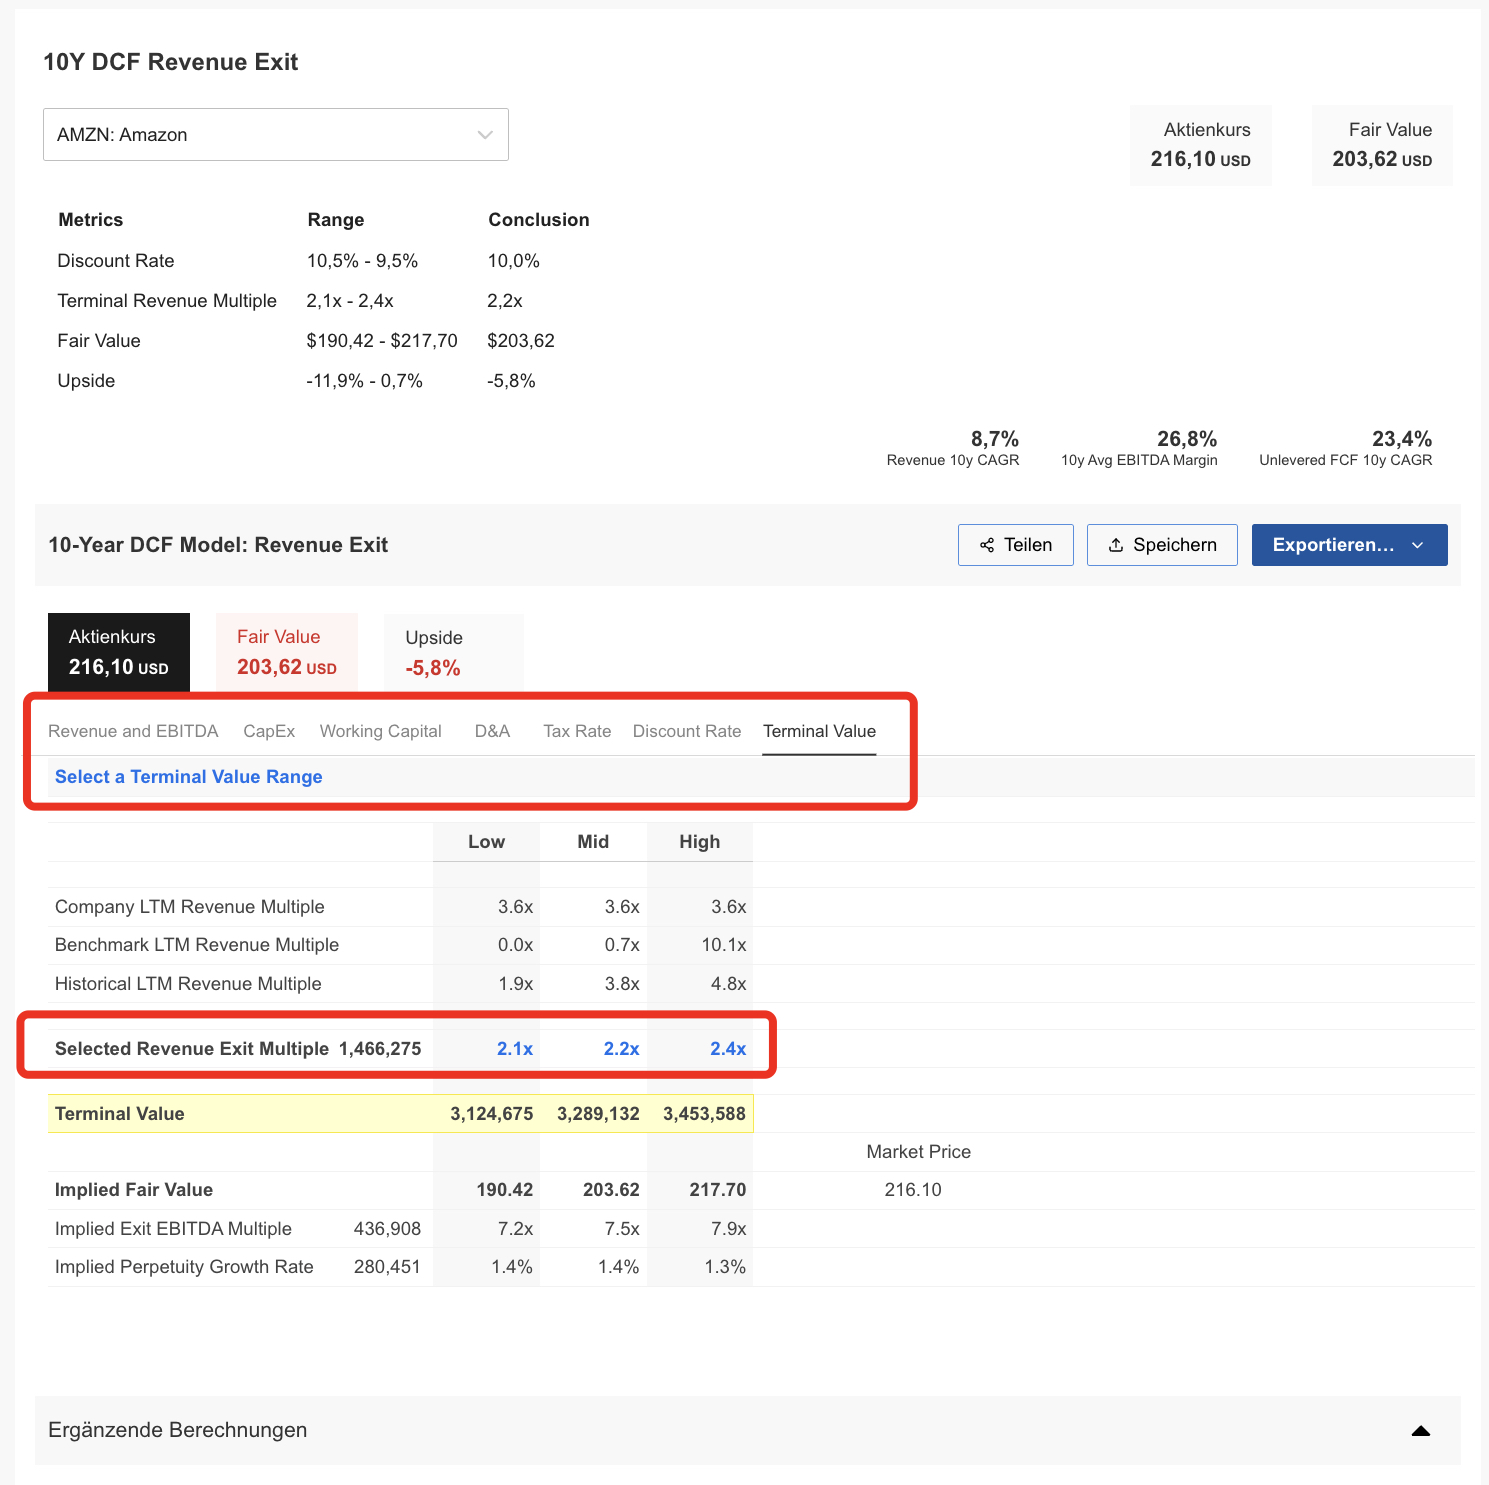Click the upload icon in Speichern button
The image size is (1489, 1485).
(1116, 545)
